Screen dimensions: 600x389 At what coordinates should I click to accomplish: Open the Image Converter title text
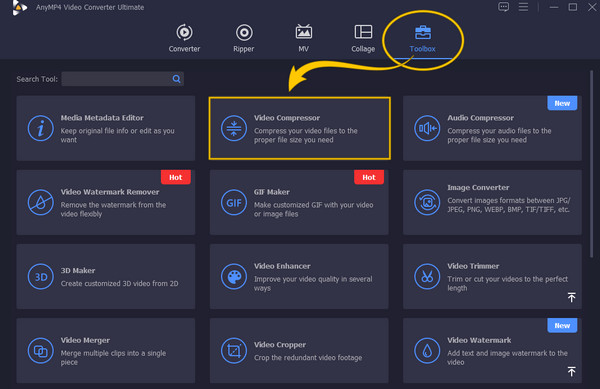tap(478, 187)
